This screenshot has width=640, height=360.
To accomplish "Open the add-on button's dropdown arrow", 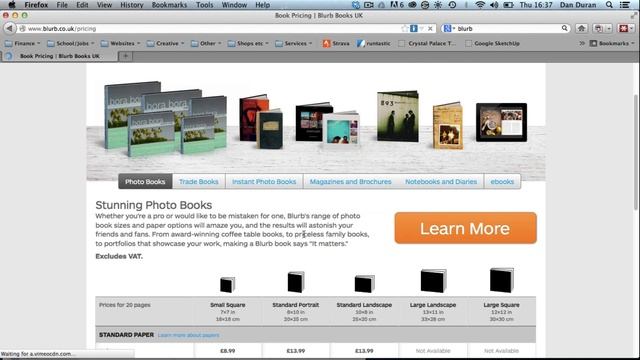I will (x=609, y=28).
